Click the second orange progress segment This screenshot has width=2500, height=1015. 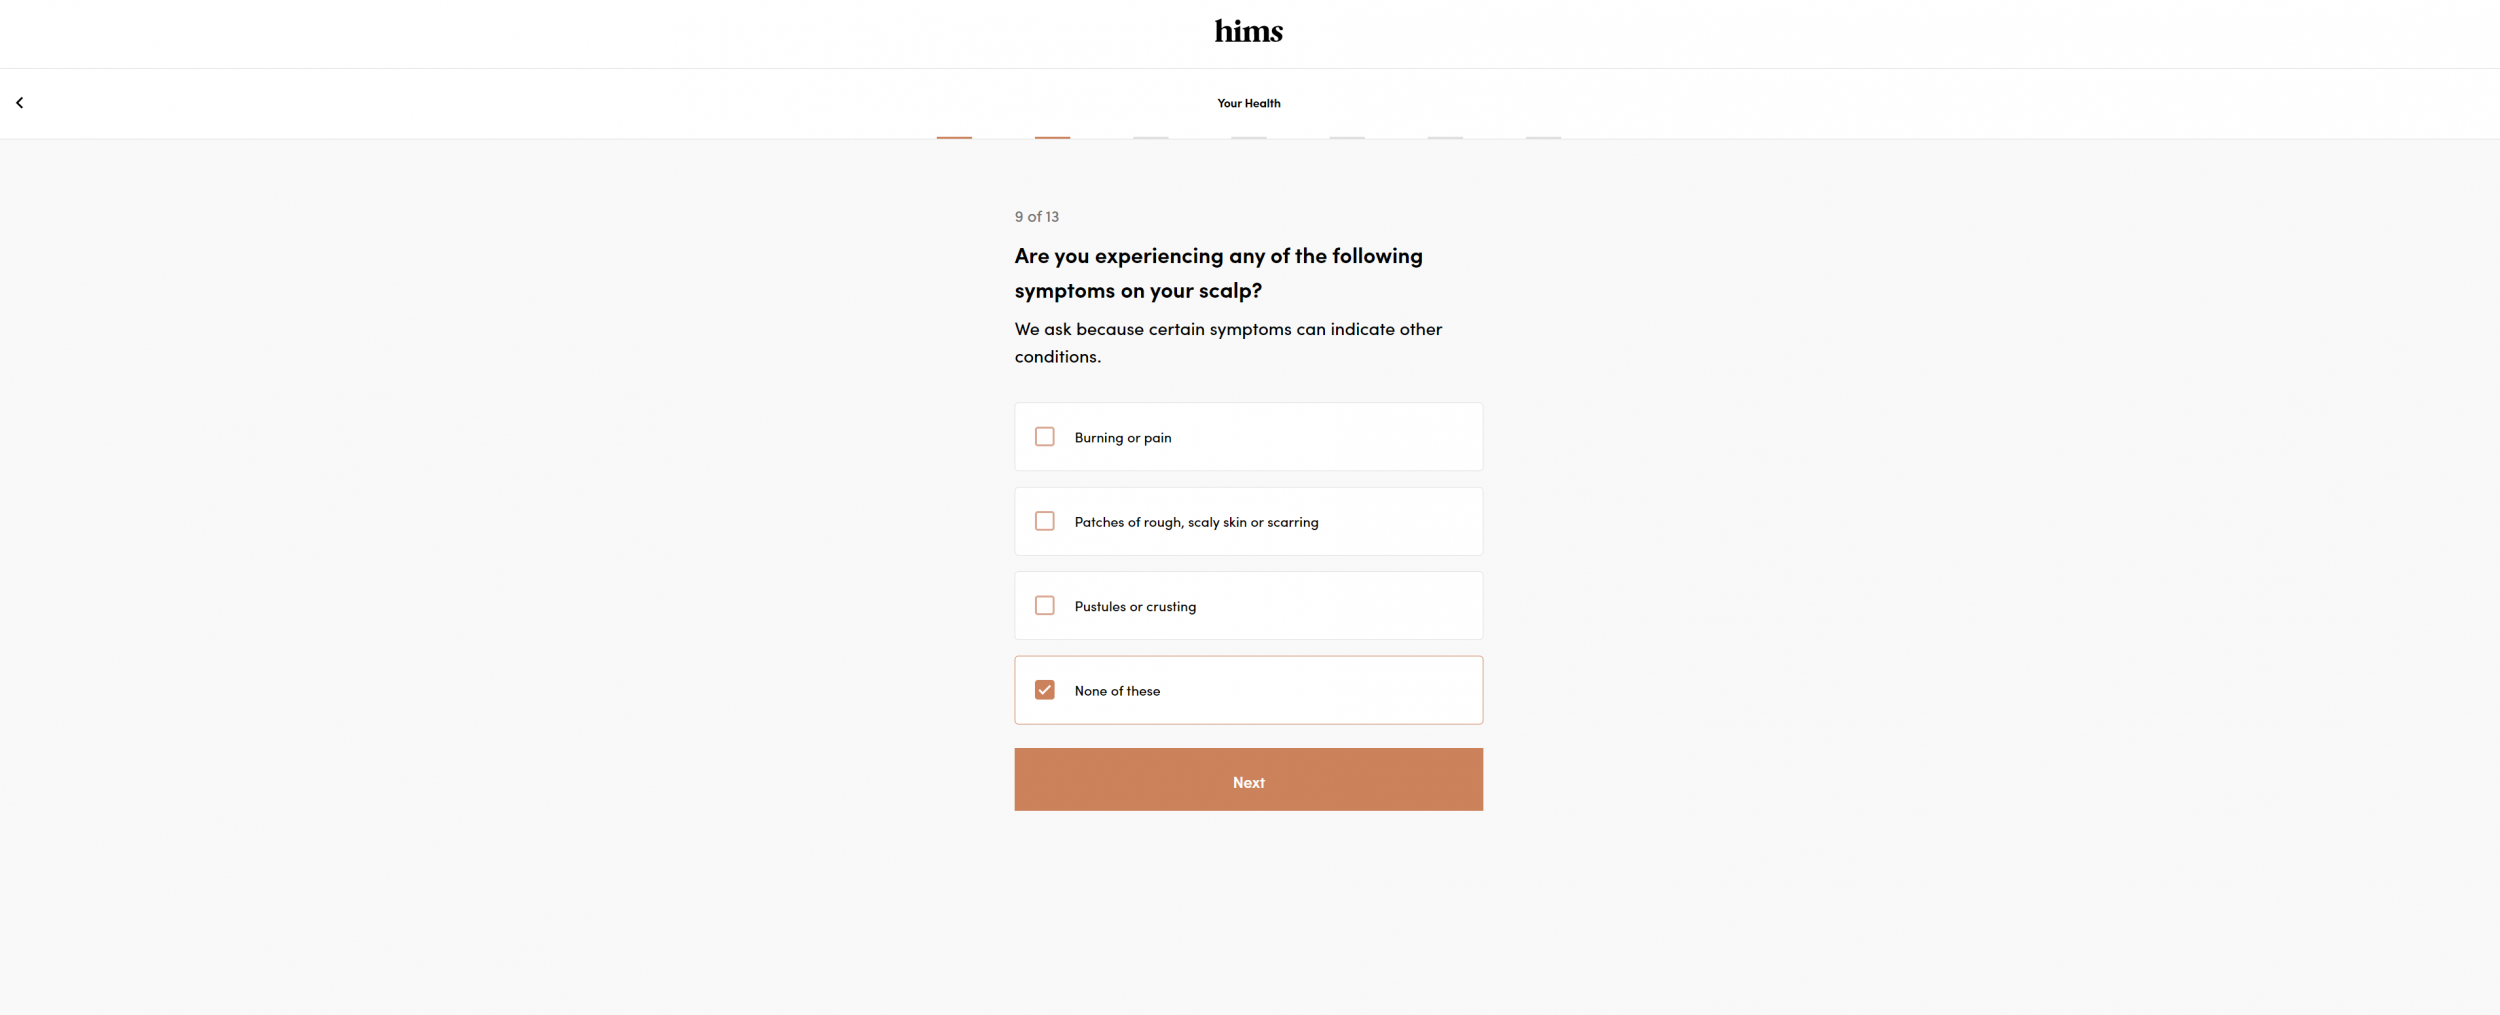click(1052, 137)
